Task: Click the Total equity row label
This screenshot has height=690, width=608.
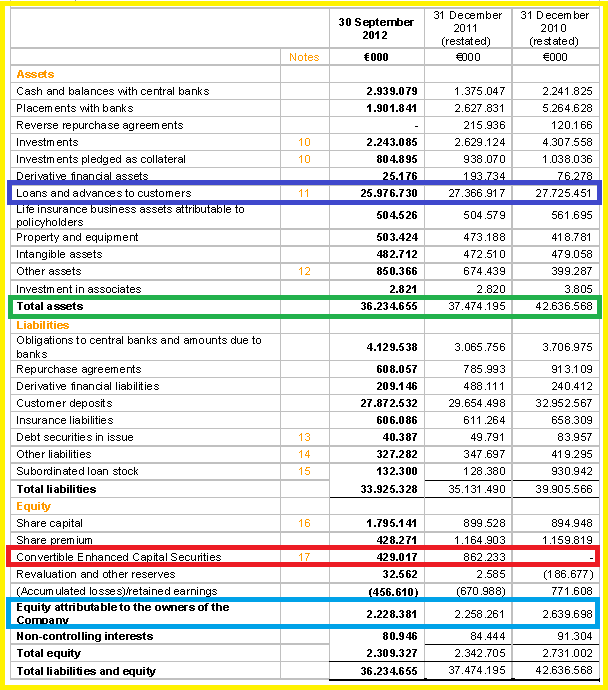Action: [48, 653]
